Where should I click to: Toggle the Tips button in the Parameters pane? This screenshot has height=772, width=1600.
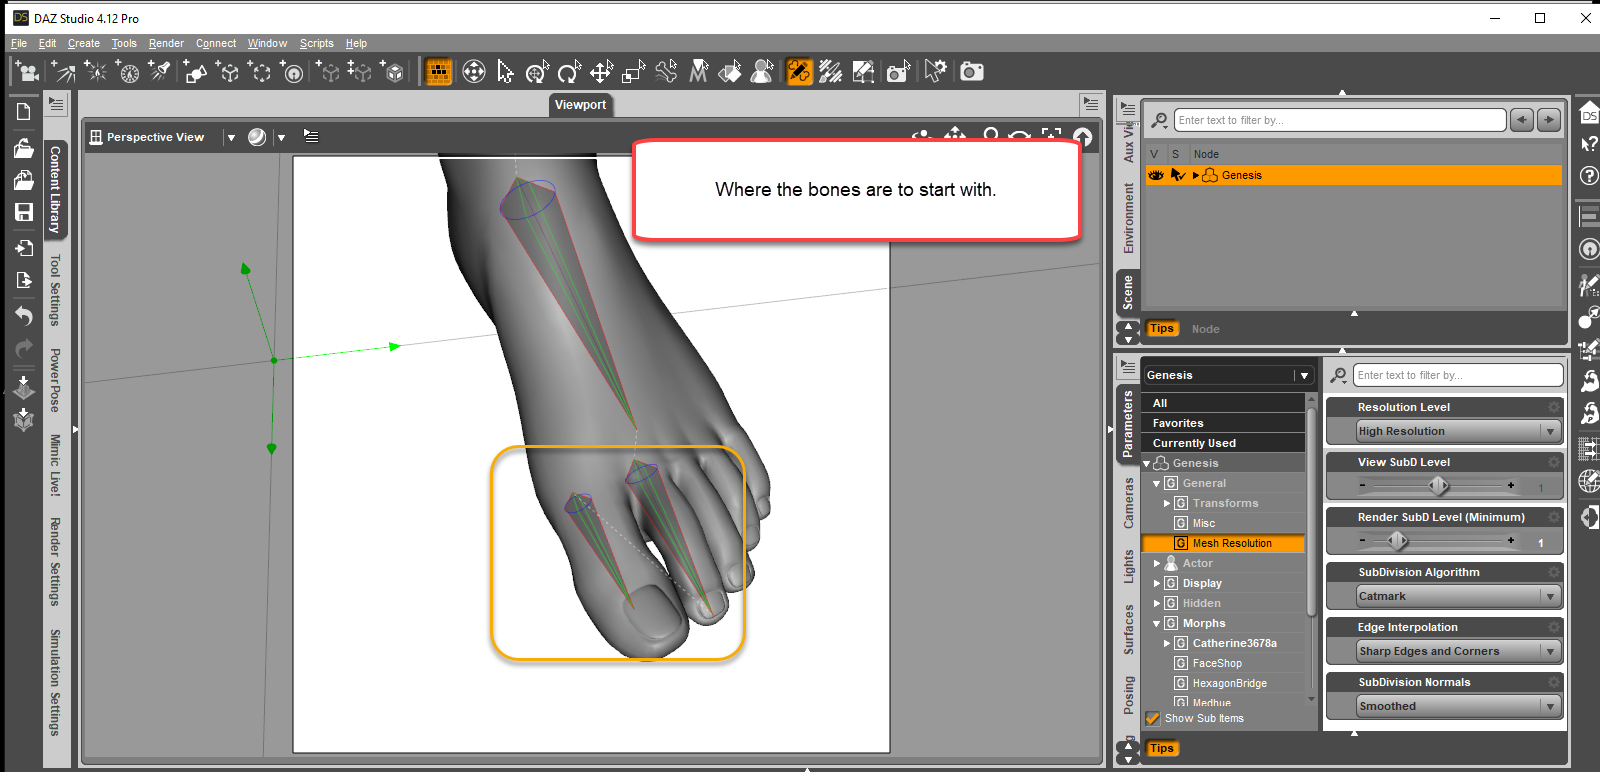[1162, 748]
